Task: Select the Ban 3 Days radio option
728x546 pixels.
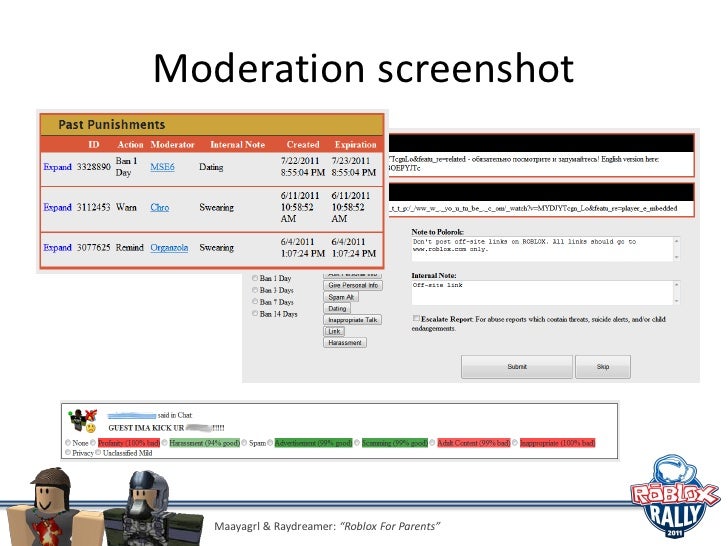Action: click(255, 290)
